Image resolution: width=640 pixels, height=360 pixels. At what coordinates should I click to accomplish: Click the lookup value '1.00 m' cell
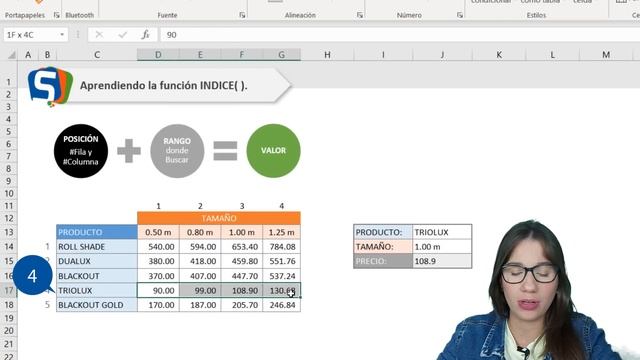(442, 247)
